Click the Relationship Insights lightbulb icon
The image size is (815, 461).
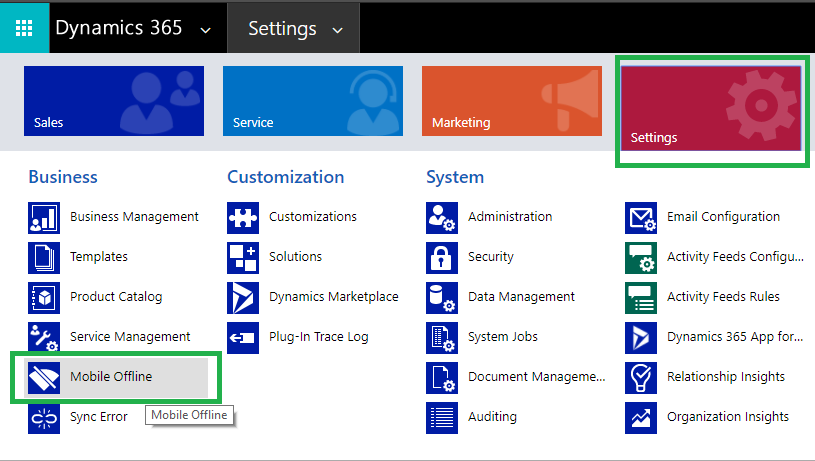(x=641, y=378)
